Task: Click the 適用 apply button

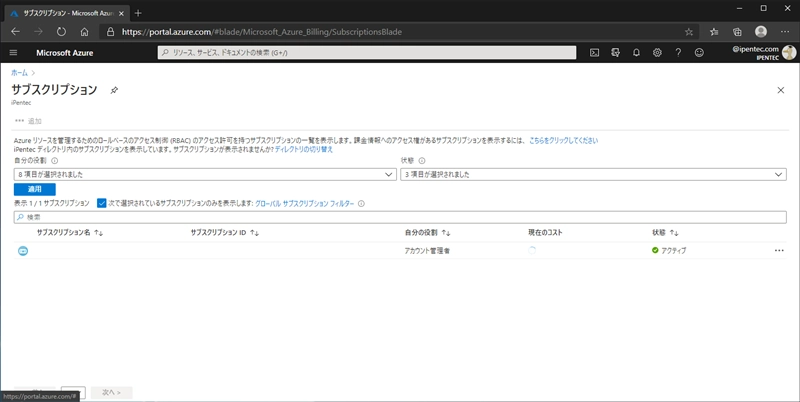Action: click(x=35, y=189)
